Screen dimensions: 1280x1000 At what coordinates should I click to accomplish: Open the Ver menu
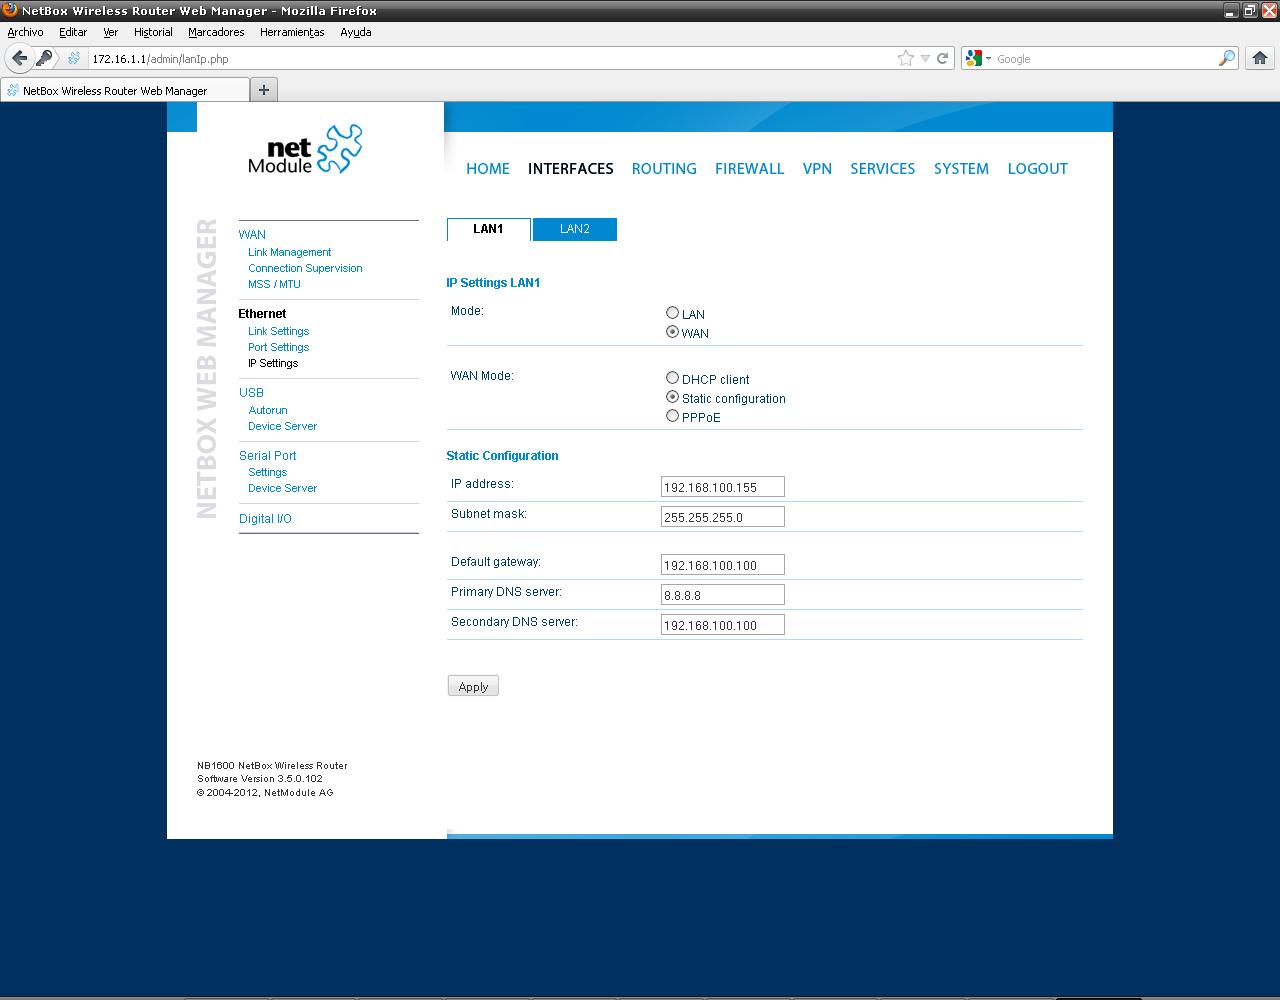pyautogui.click(x=111, y=32)
